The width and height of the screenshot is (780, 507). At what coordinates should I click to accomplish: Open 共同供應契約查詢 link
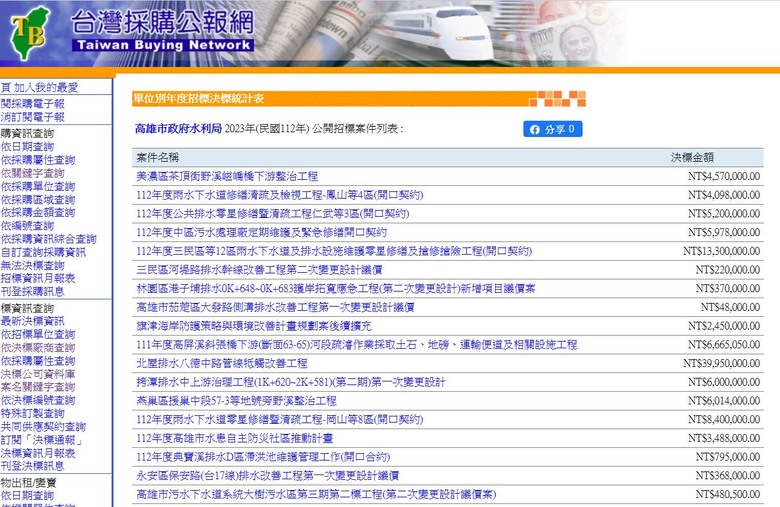[x=43, y=426]
